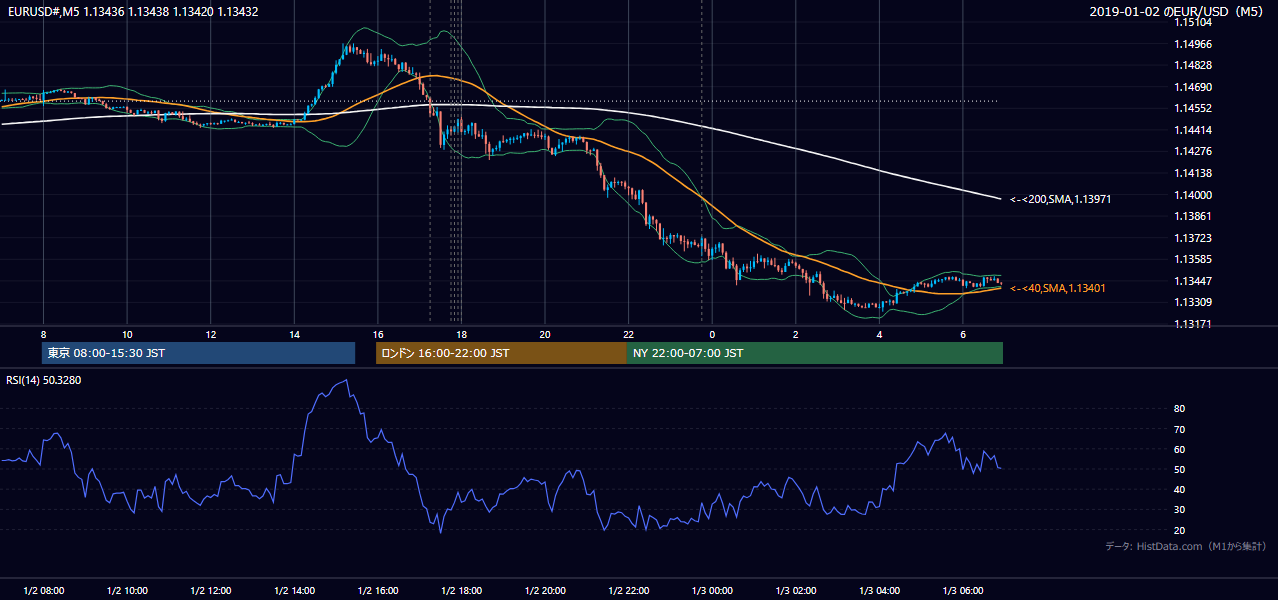The image size is (1278, 600).
Task: Click the 1/3 02:00 time label
Action: pyautogui.click(x=796, y=590)
